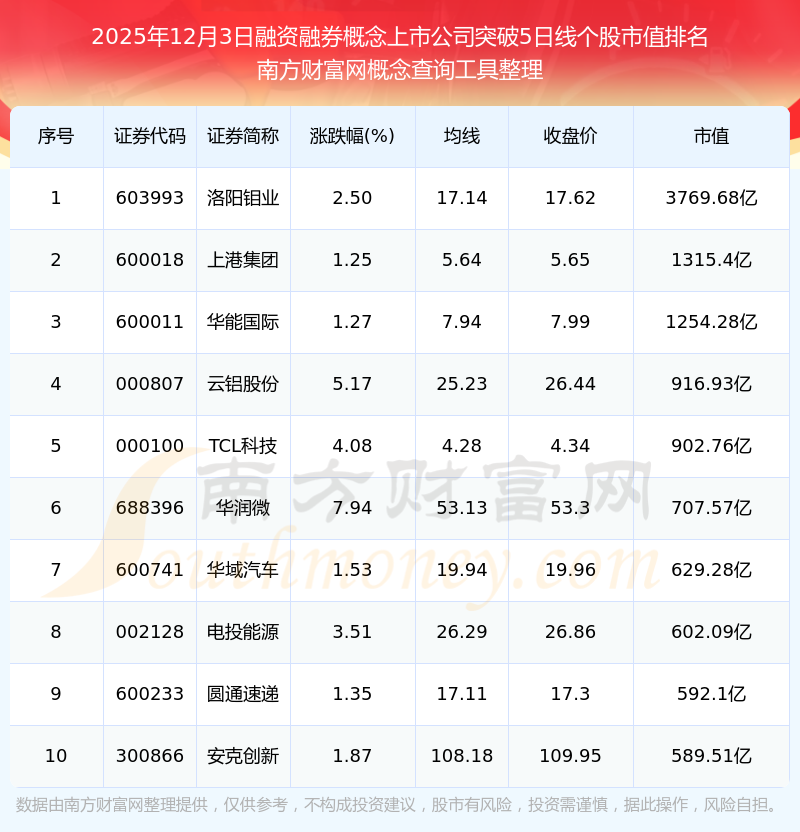Click moving average value 5.64

(x=462, y=260)
